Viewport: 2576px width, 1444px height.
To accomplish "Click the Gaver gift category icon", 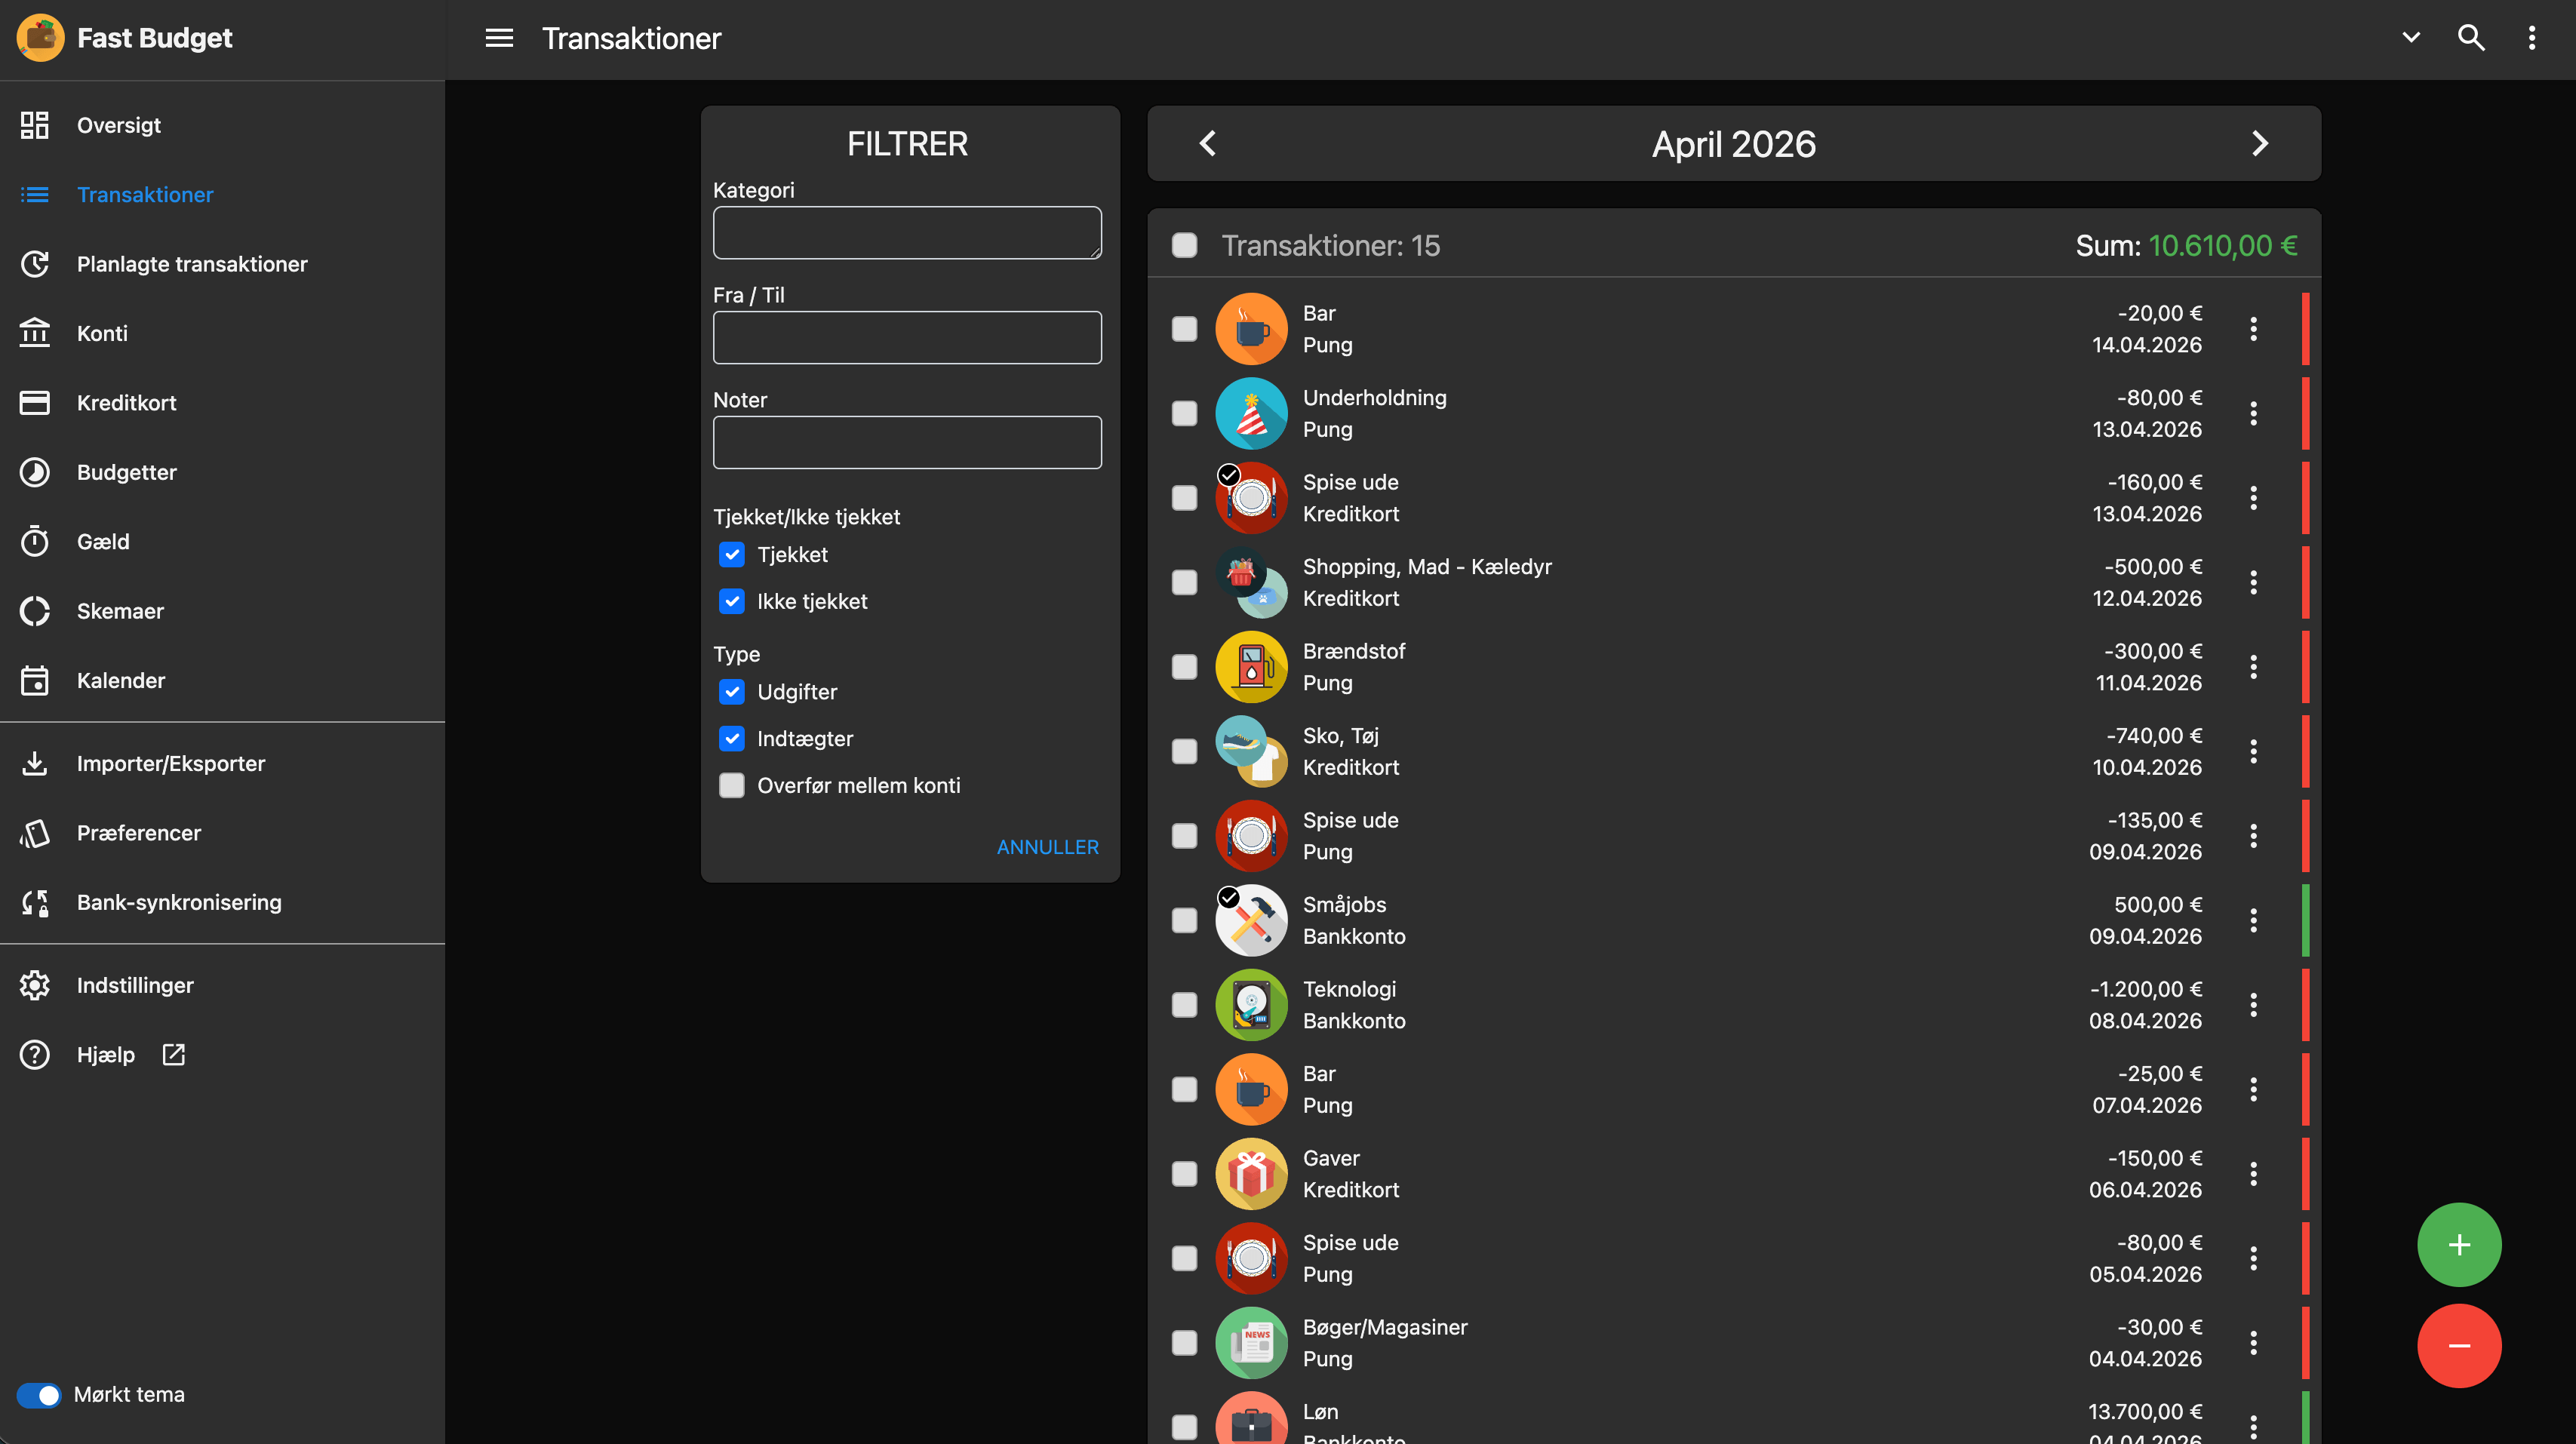I will point(1250,1173).
